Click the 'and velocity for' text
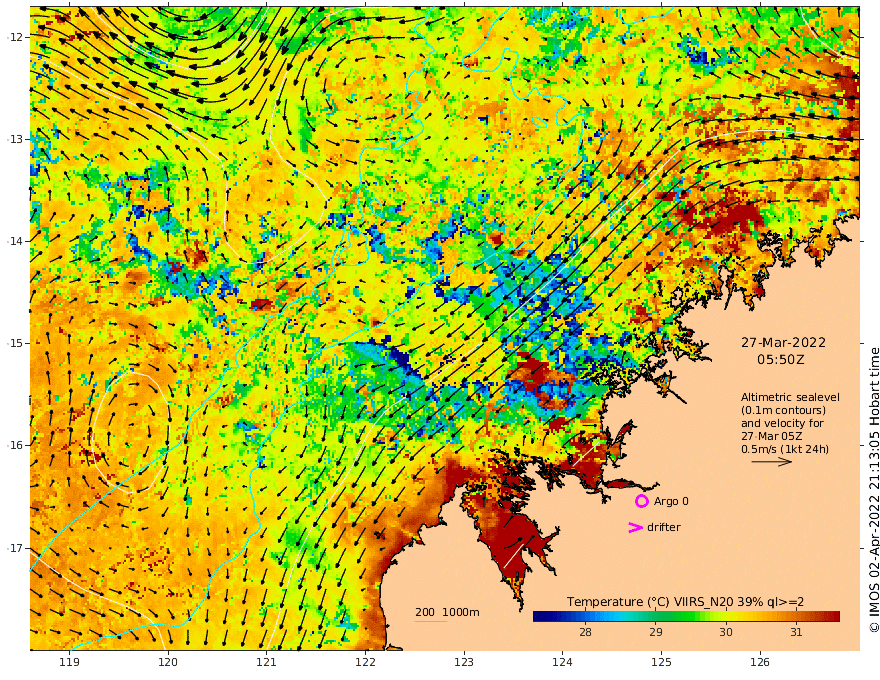Image resolution: width=880 pixels, height=680 pixels. pyautogui.click(x=782, y=423)
